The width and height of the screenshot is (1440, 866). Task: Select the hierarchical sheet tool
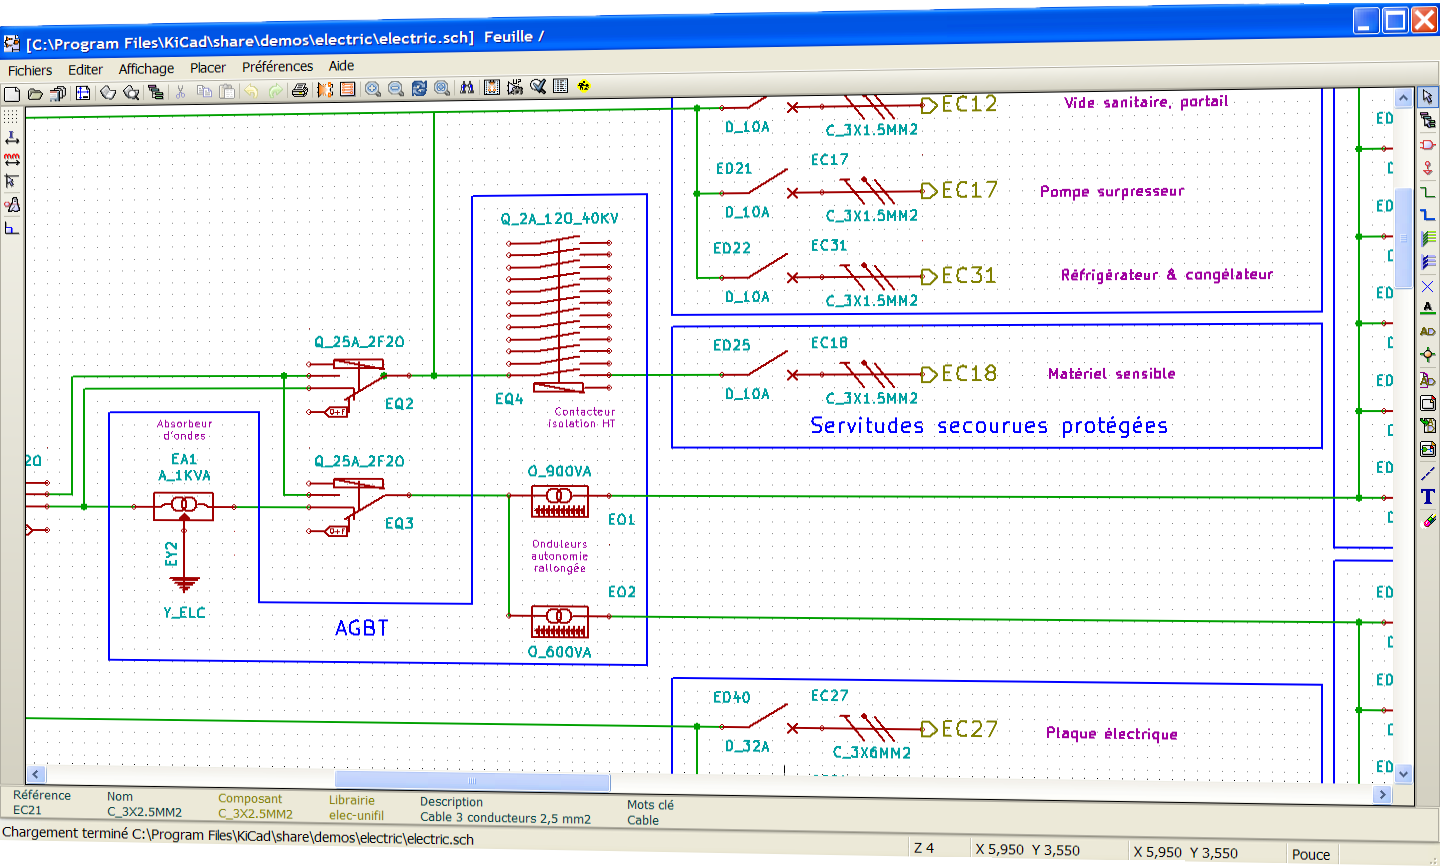(1428, 403)
